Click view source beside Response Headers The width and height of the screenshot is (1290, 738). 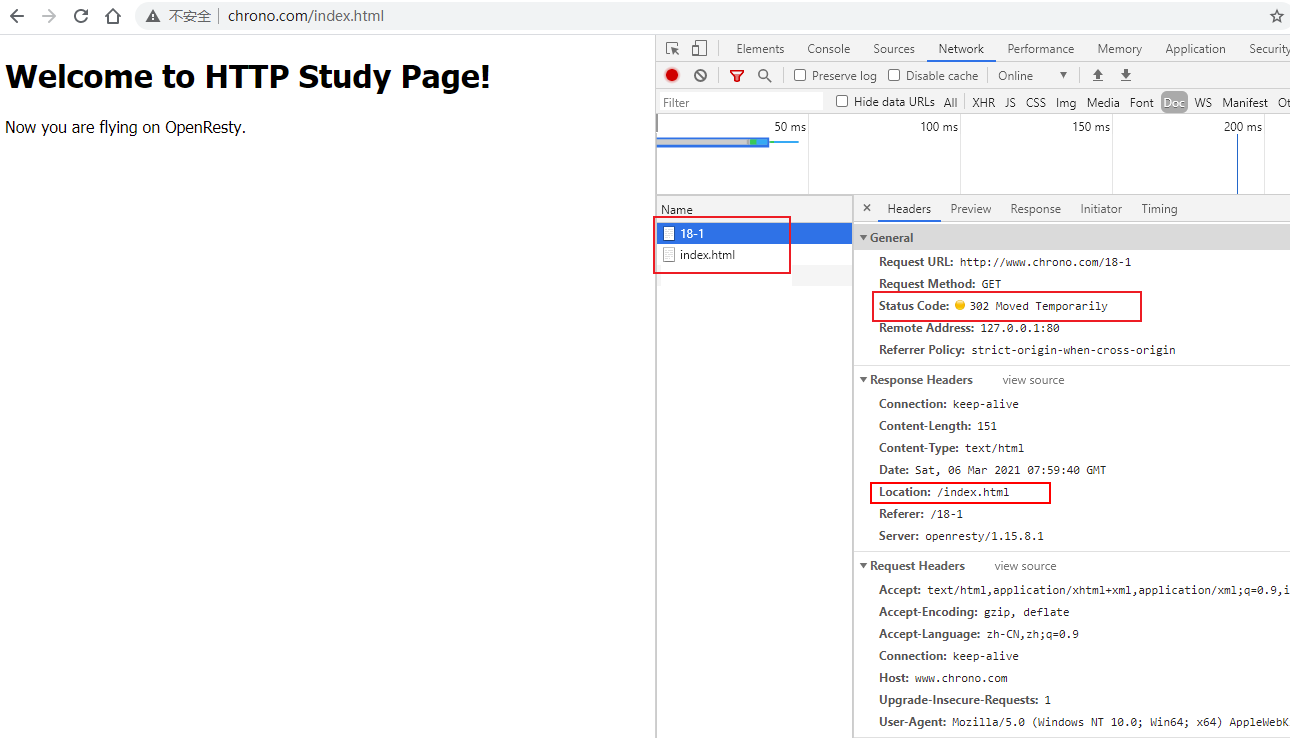pyautogui.click(x=1033, y=380)
